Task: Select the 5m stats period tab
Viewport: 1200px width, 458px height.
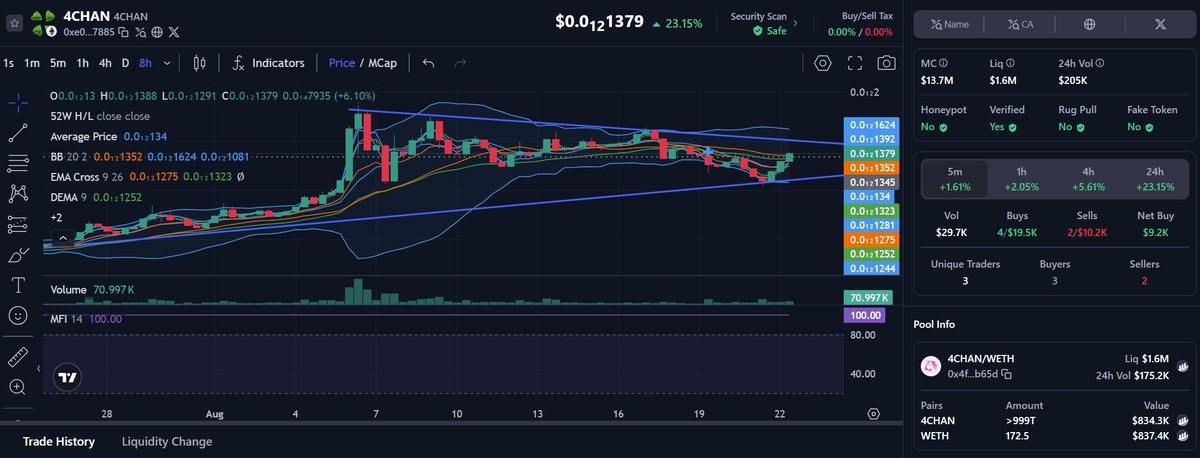Action: pos(954,178)
